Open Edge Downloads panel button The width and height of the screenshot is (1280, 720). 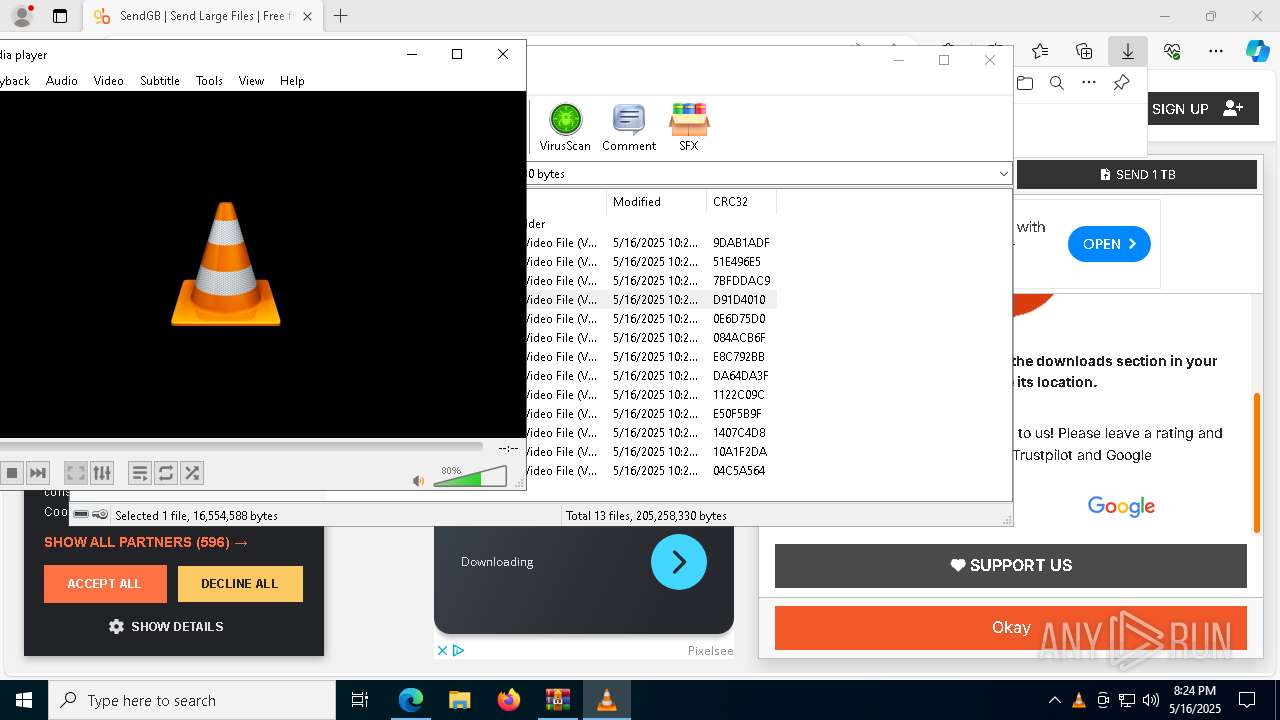coord(1128,51)
